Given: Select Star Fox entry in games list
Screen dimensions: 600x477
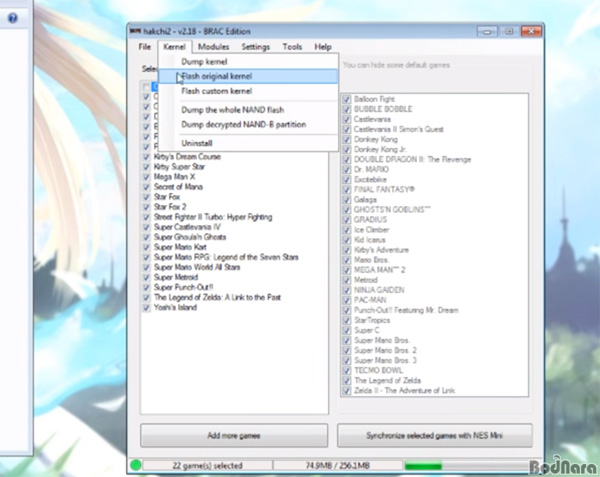Looking at the screenshot, I should 167,197.
